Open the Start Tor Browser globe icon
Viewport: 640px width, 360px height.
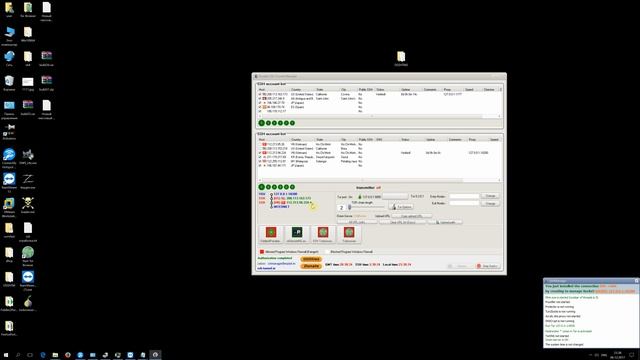(x=28, y=256)
